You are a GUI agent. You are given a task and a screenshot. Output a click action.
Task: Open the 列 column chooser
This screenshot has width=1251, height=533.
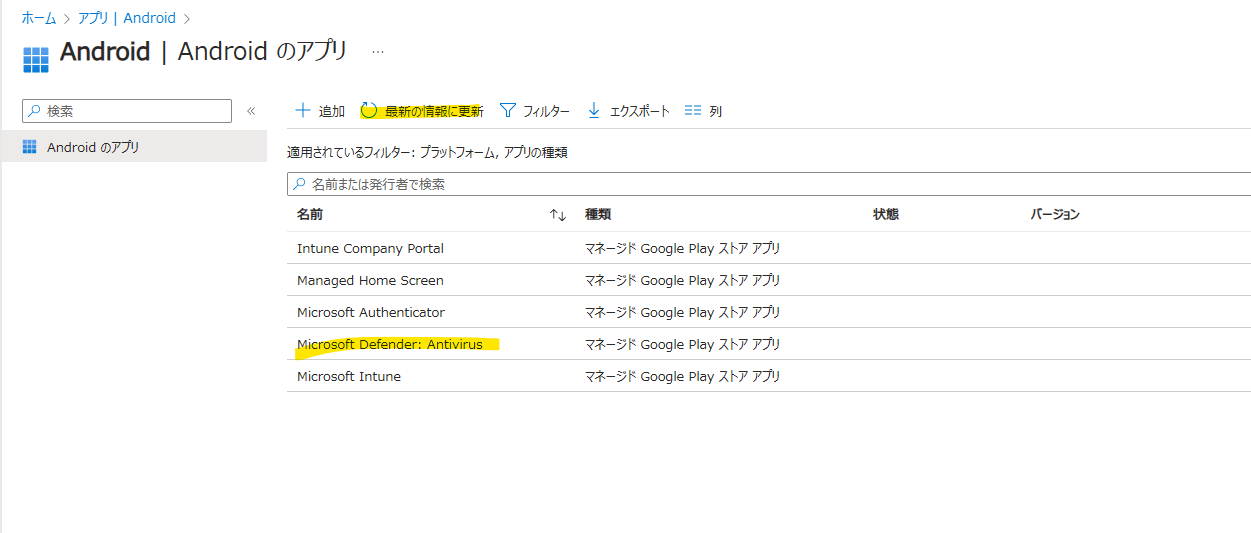(716, 111)
